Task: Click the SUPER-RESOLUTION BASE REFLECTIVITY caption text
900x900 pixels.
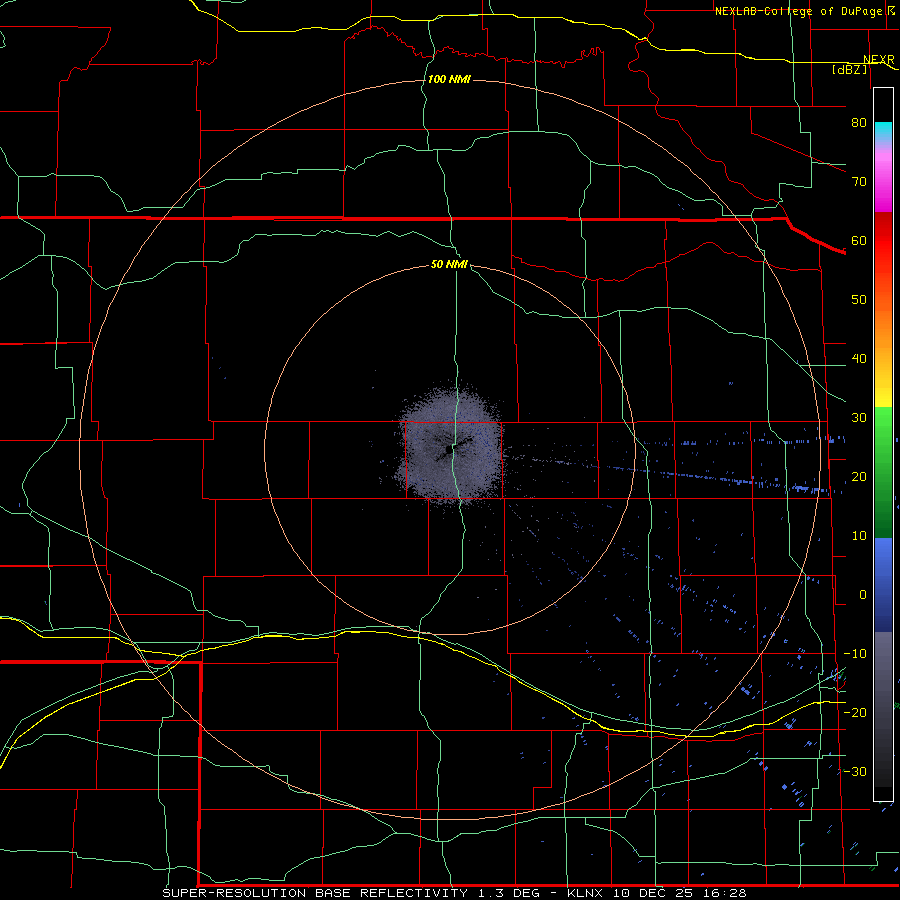Action: pyautogui.click(x=315, y=893)
